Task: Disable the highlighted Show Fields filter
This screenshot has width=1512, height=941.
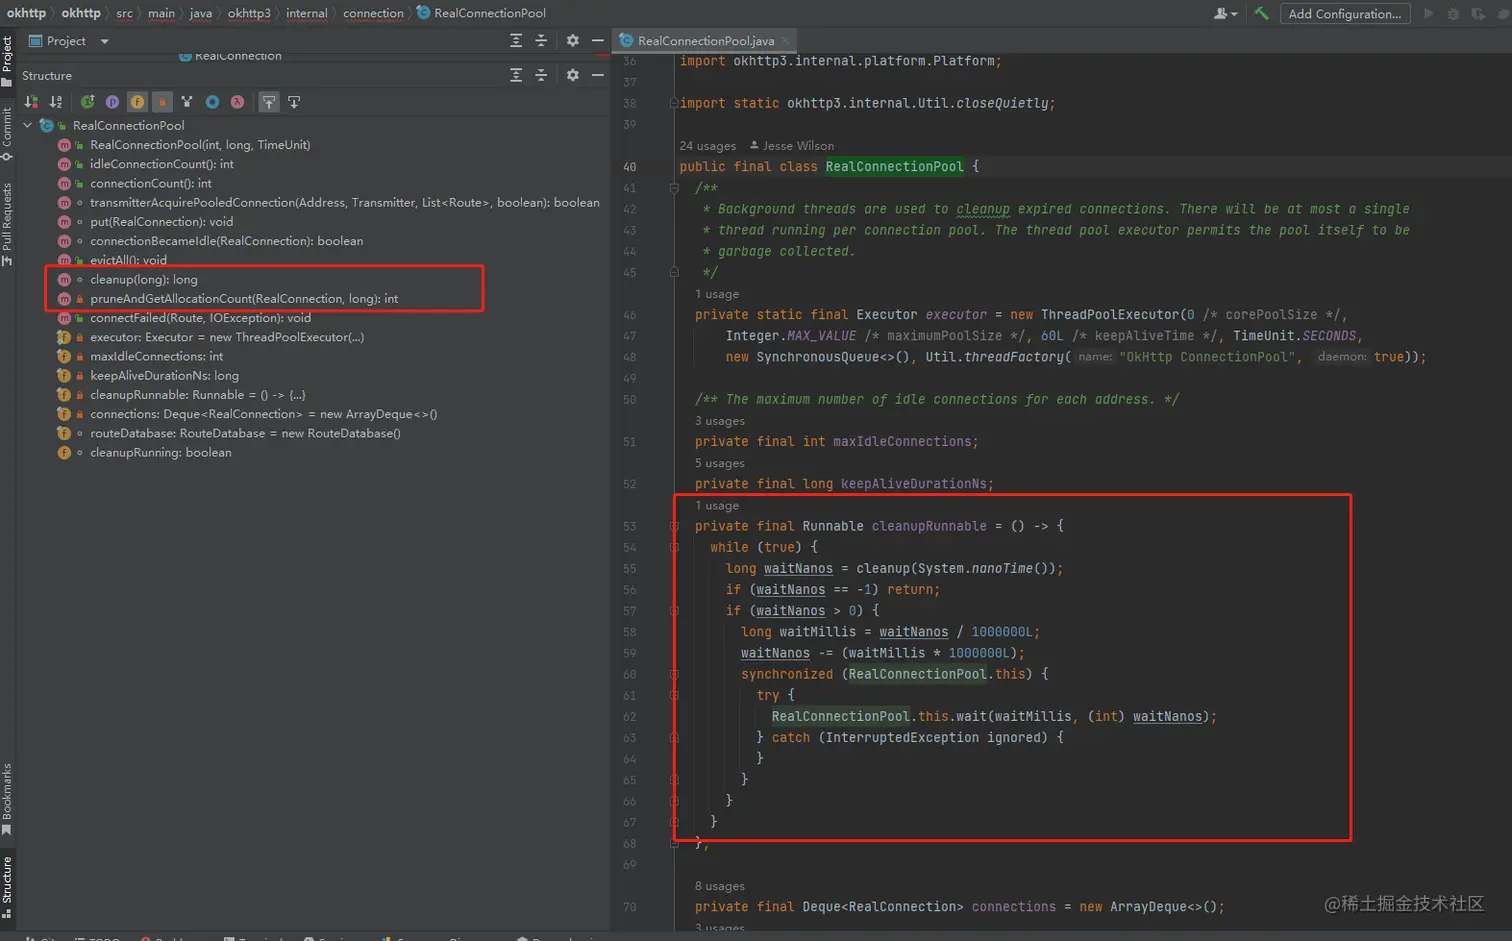Action: pos(137,102)
